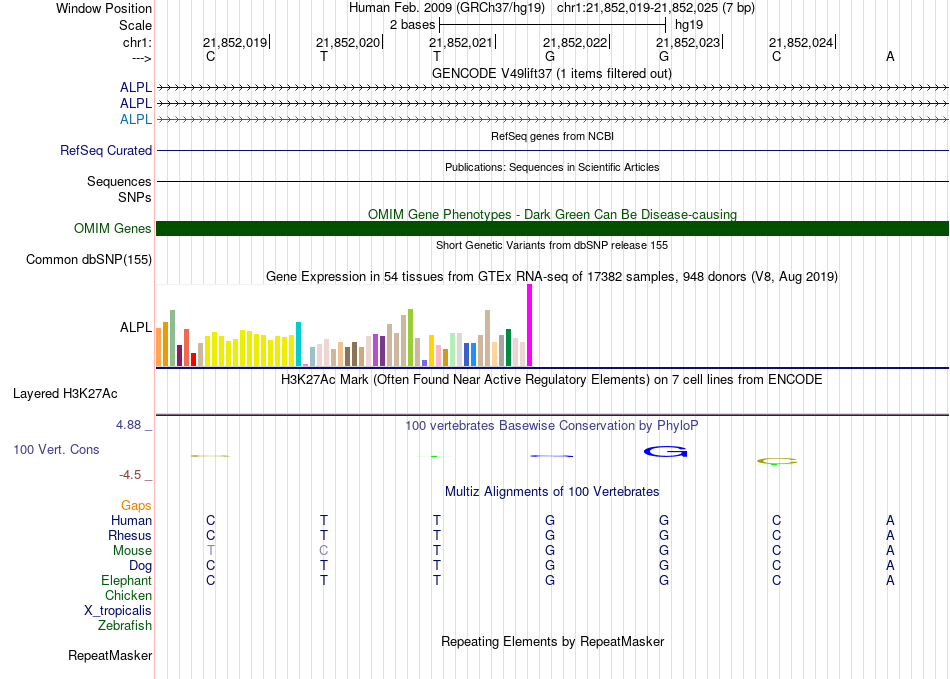The image size is (950, 679).
Task: Click the Common dbSNP(155) label
Action: click(x=88, y=259)
